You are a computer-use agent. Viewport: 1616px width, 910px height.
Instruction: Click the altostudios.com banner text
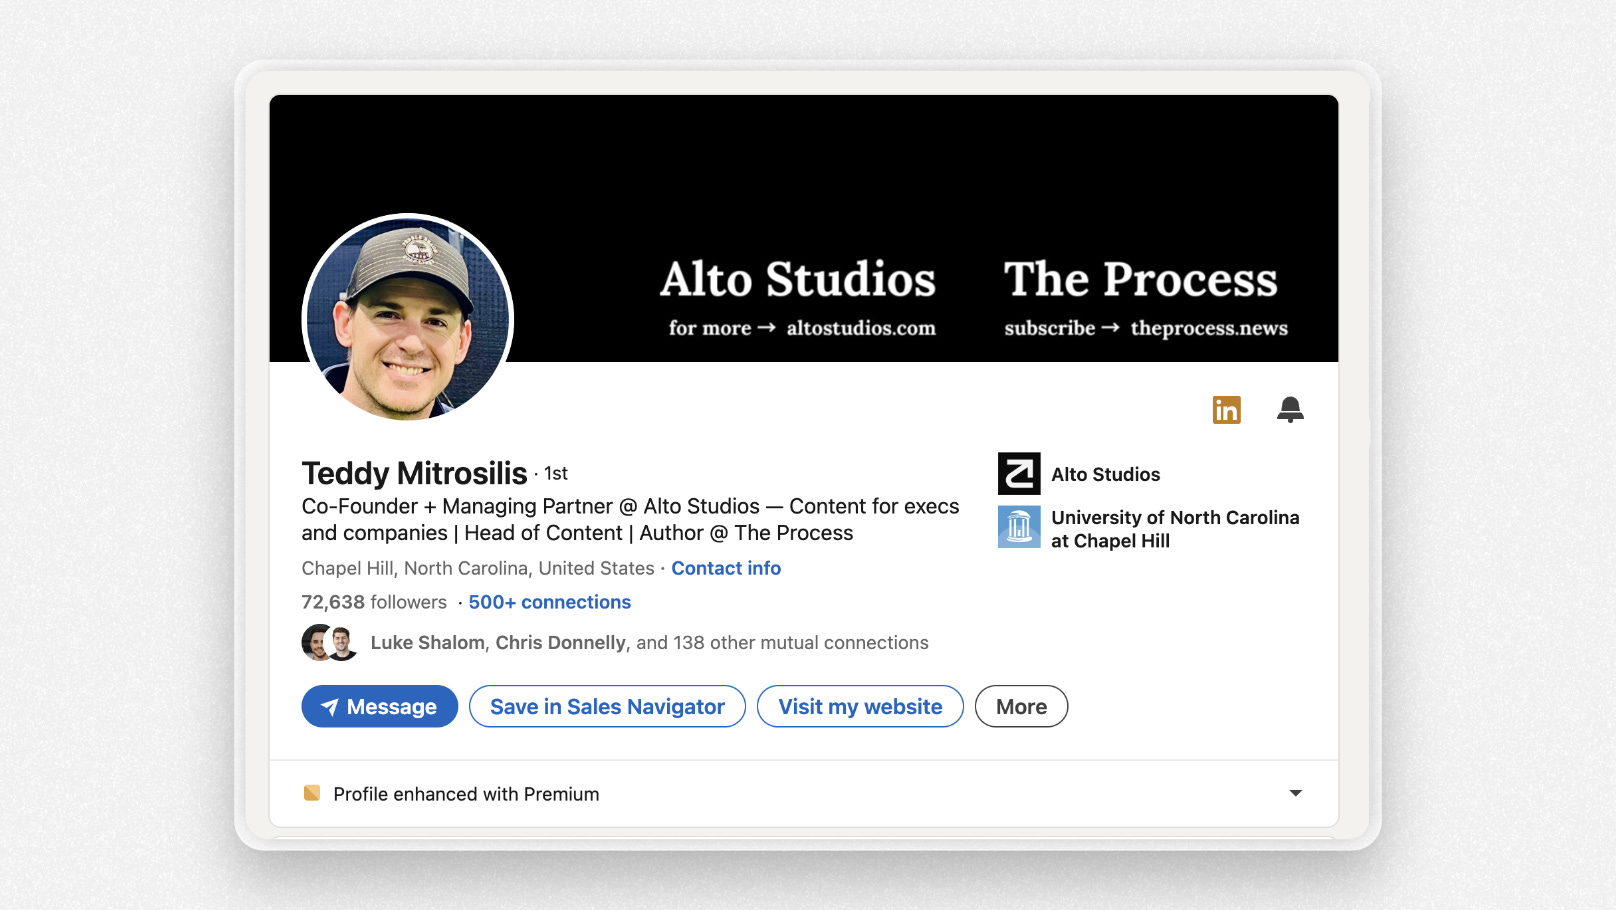click(x=861, y=328)
